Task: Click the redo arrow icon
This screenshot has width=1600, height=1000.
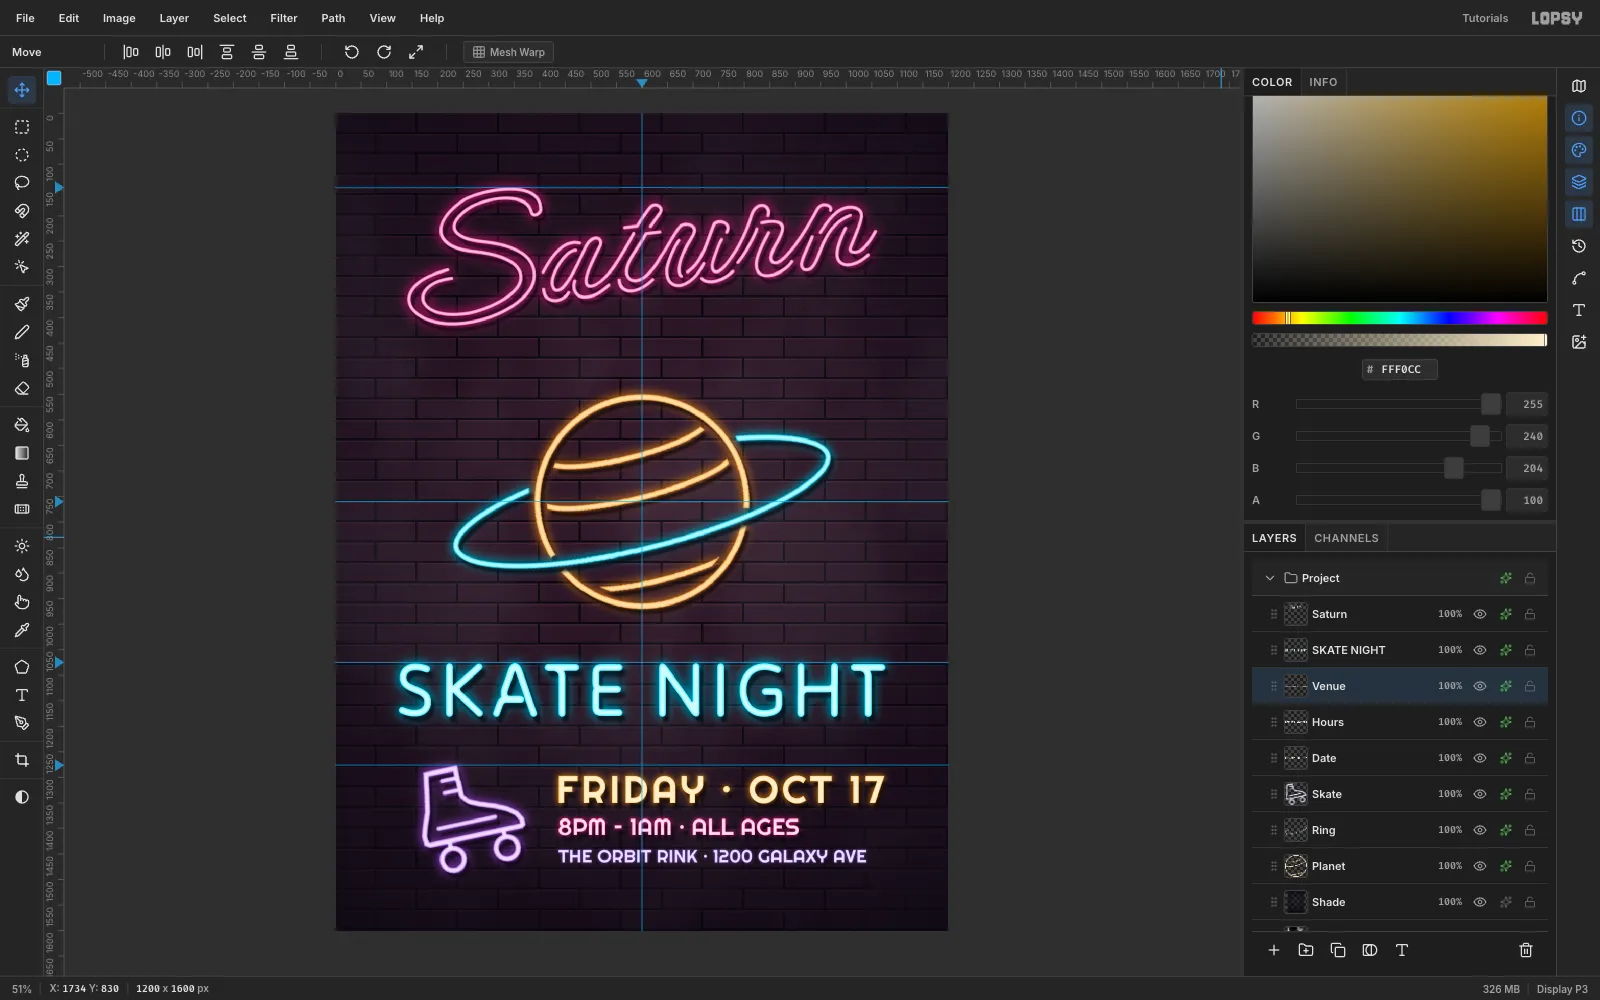Action: pos(384,52)
